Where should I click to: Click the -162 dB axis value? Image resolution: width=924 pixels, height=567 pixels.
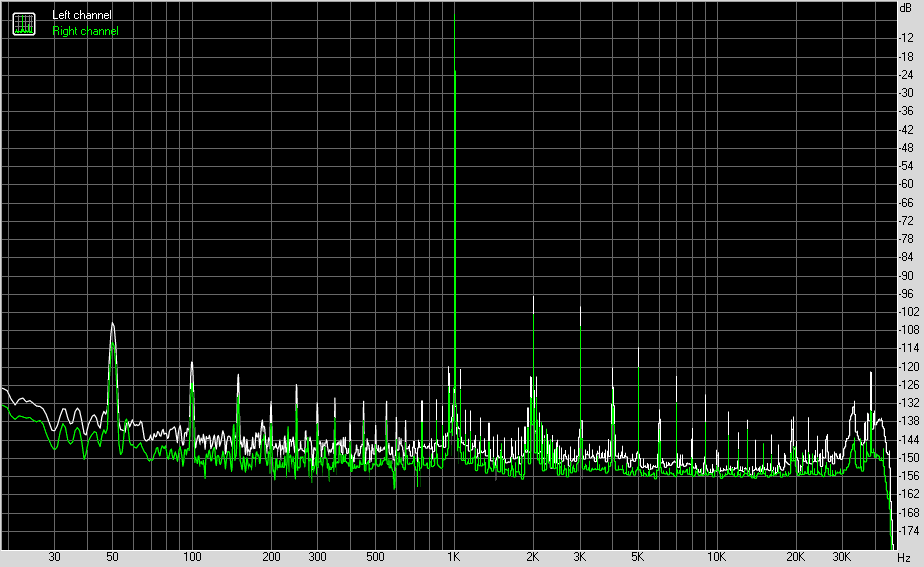tap(908, 494)
